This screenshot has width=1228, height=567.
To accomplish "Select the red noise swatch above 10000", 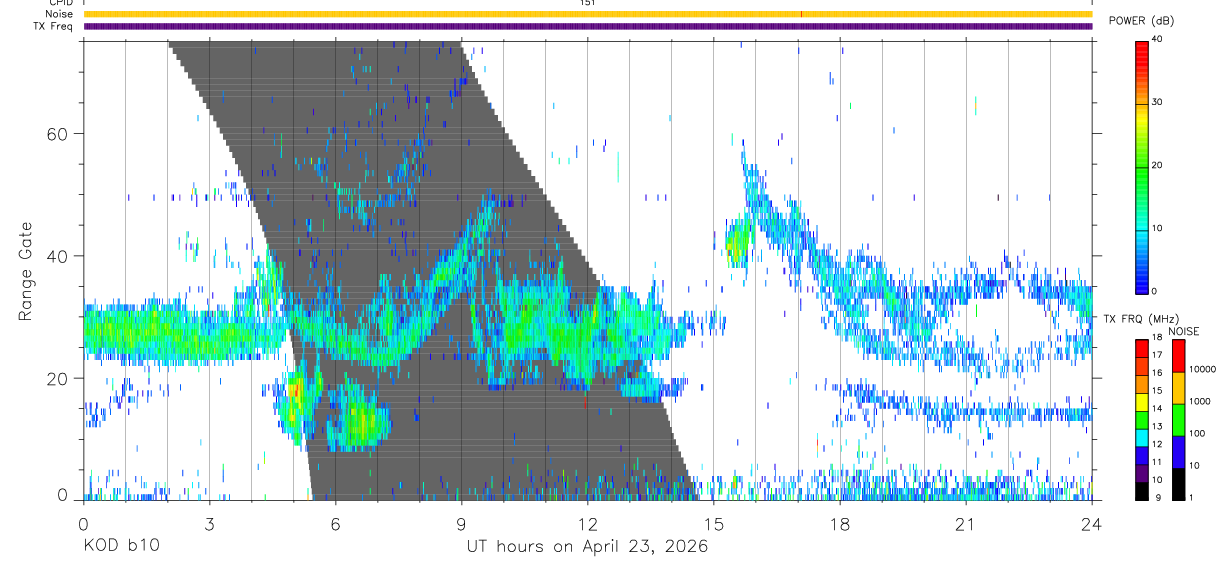I will (x=1178, y=356).
